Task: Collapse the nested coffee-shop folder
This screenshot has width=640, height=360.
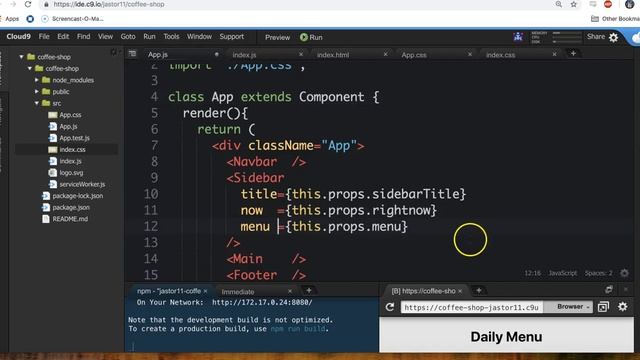Action: pos(30,69)
